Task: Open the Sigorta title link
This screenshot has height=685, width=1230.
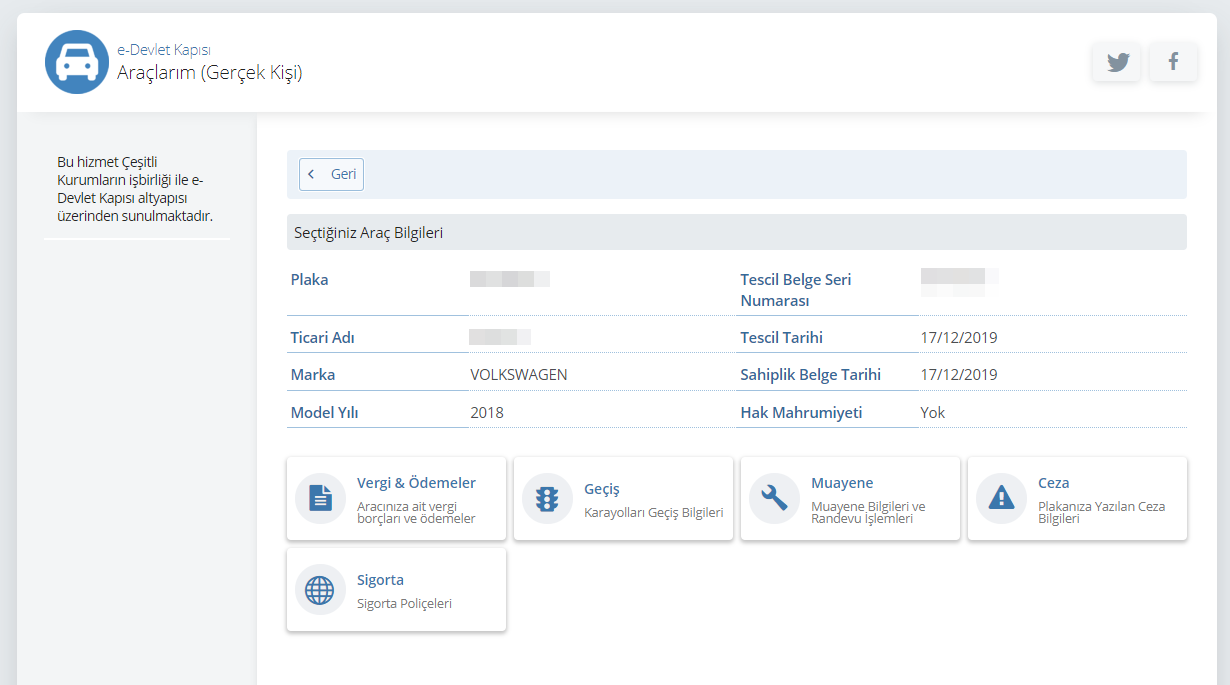Action: (x=380, y=580)
